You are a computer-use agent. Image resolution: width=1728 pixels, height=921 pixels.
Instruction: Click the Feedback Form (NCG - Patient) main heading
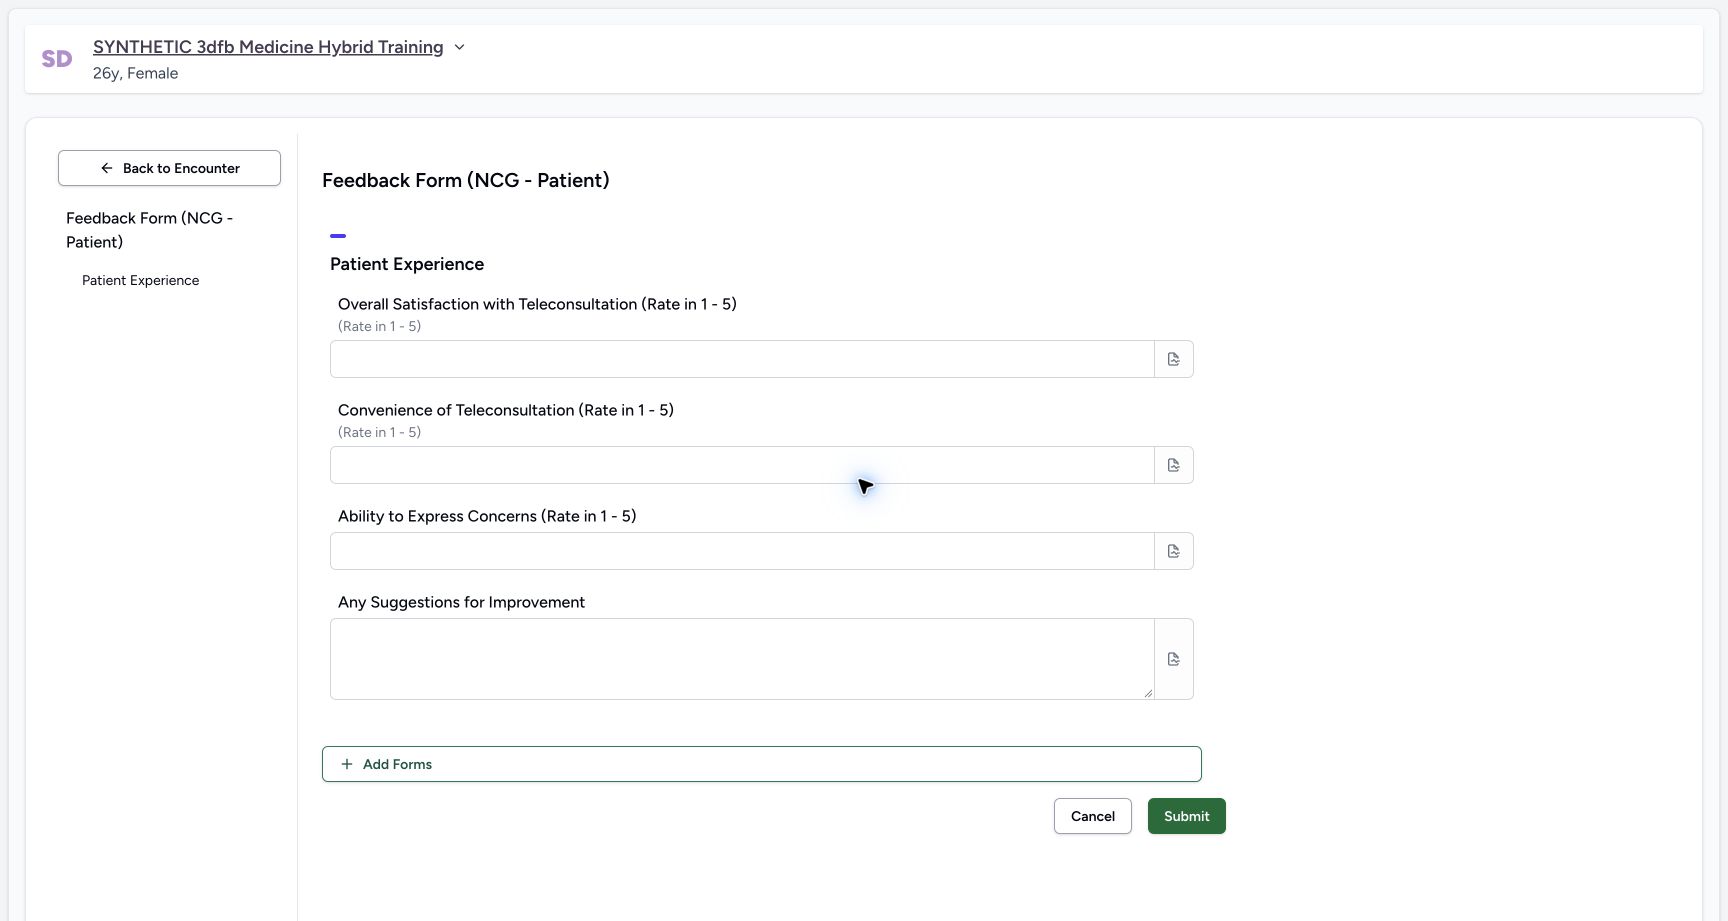[x=466, y=180]
